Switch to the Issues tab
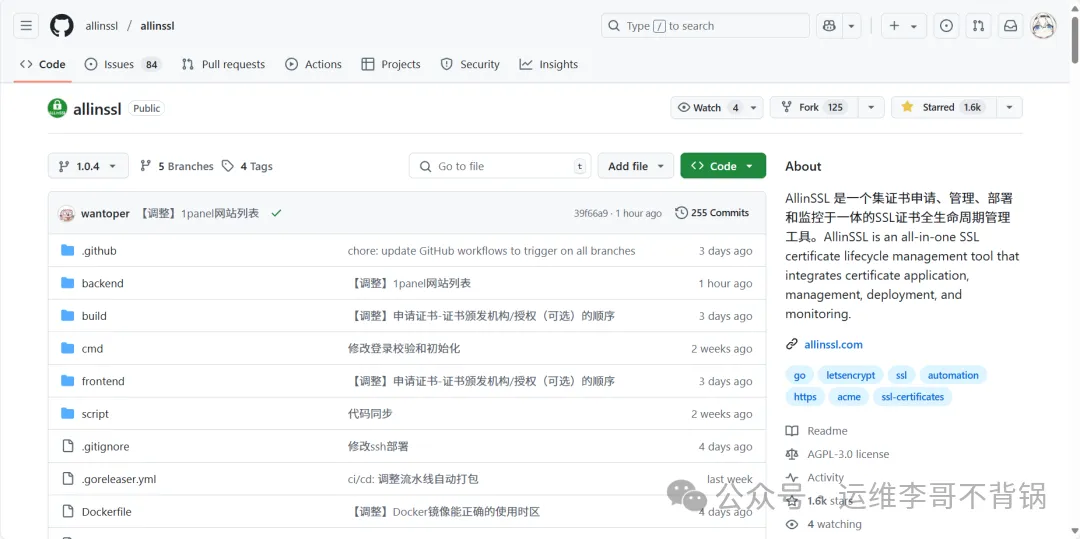 [121, 64]
